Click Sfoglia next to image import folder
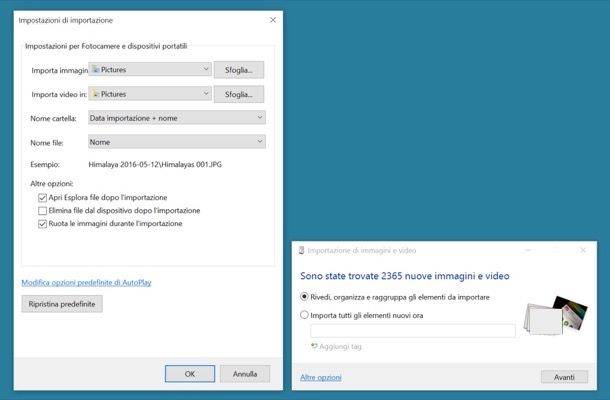The width and height of the screenshot is (610, 400). 237,70
